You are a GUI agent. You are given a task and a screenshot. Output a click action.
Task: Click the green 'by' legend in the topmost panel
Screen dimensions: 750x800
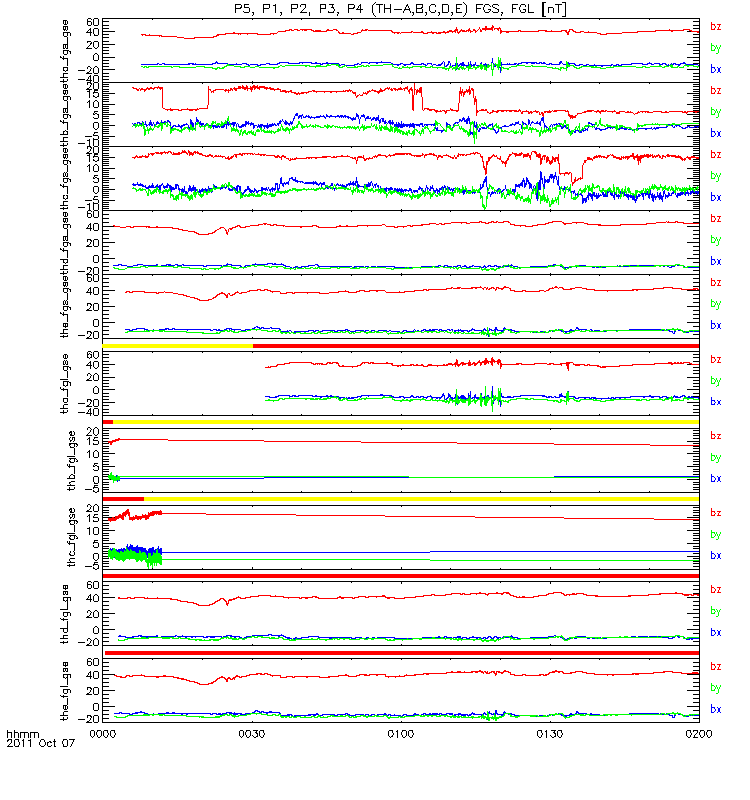[716, 48]
